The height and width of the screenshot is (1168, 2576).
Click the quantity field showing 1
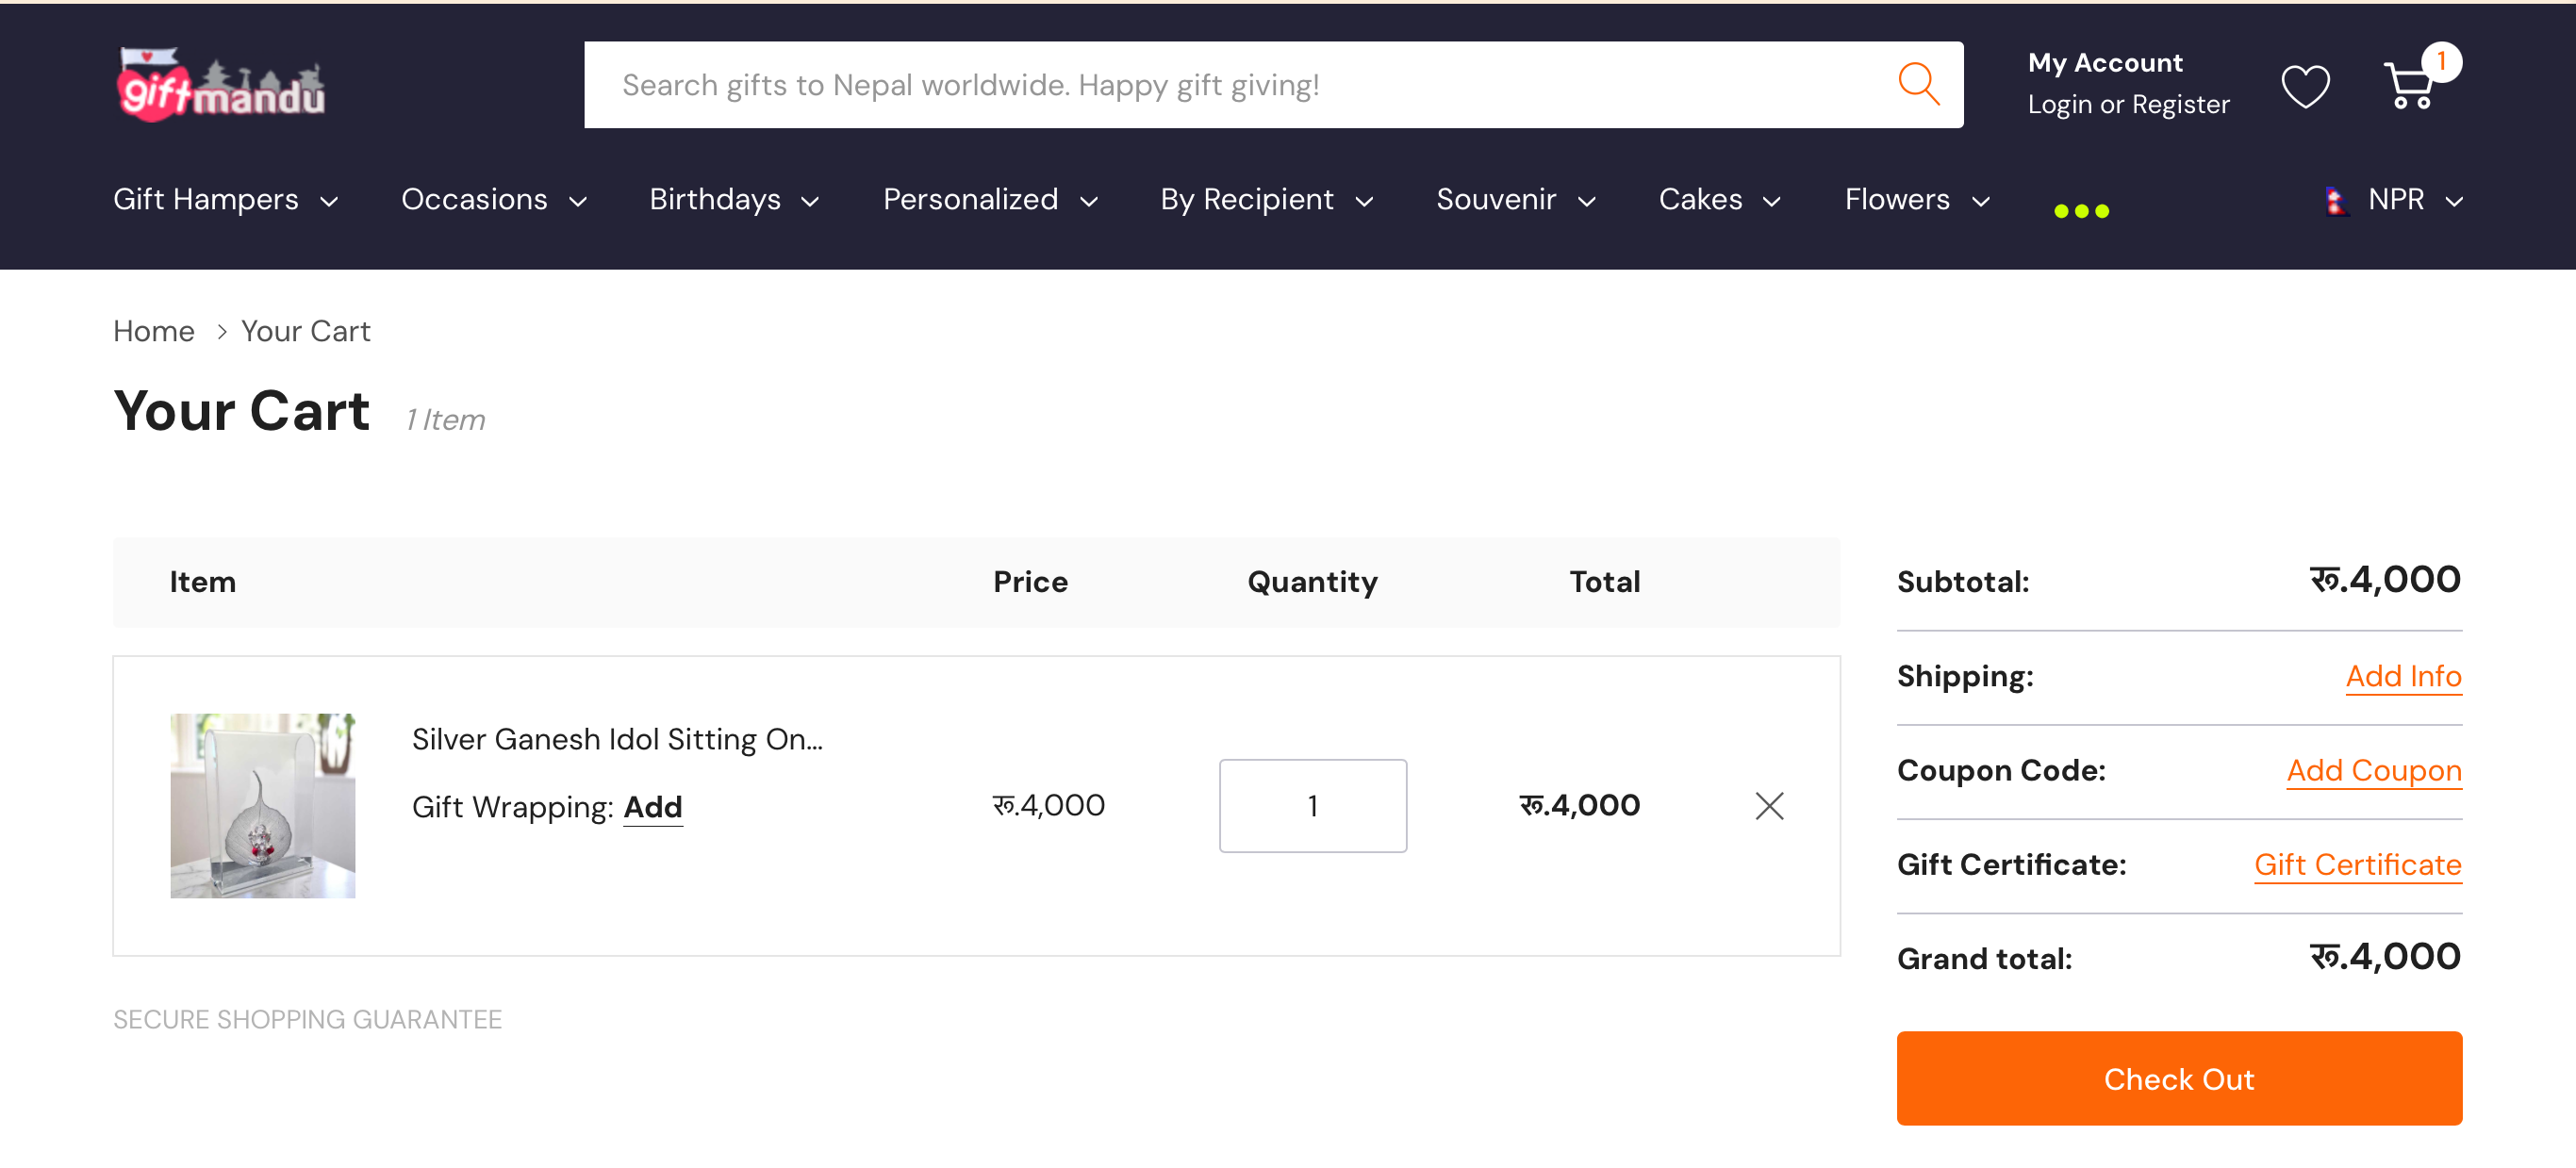1312,805
